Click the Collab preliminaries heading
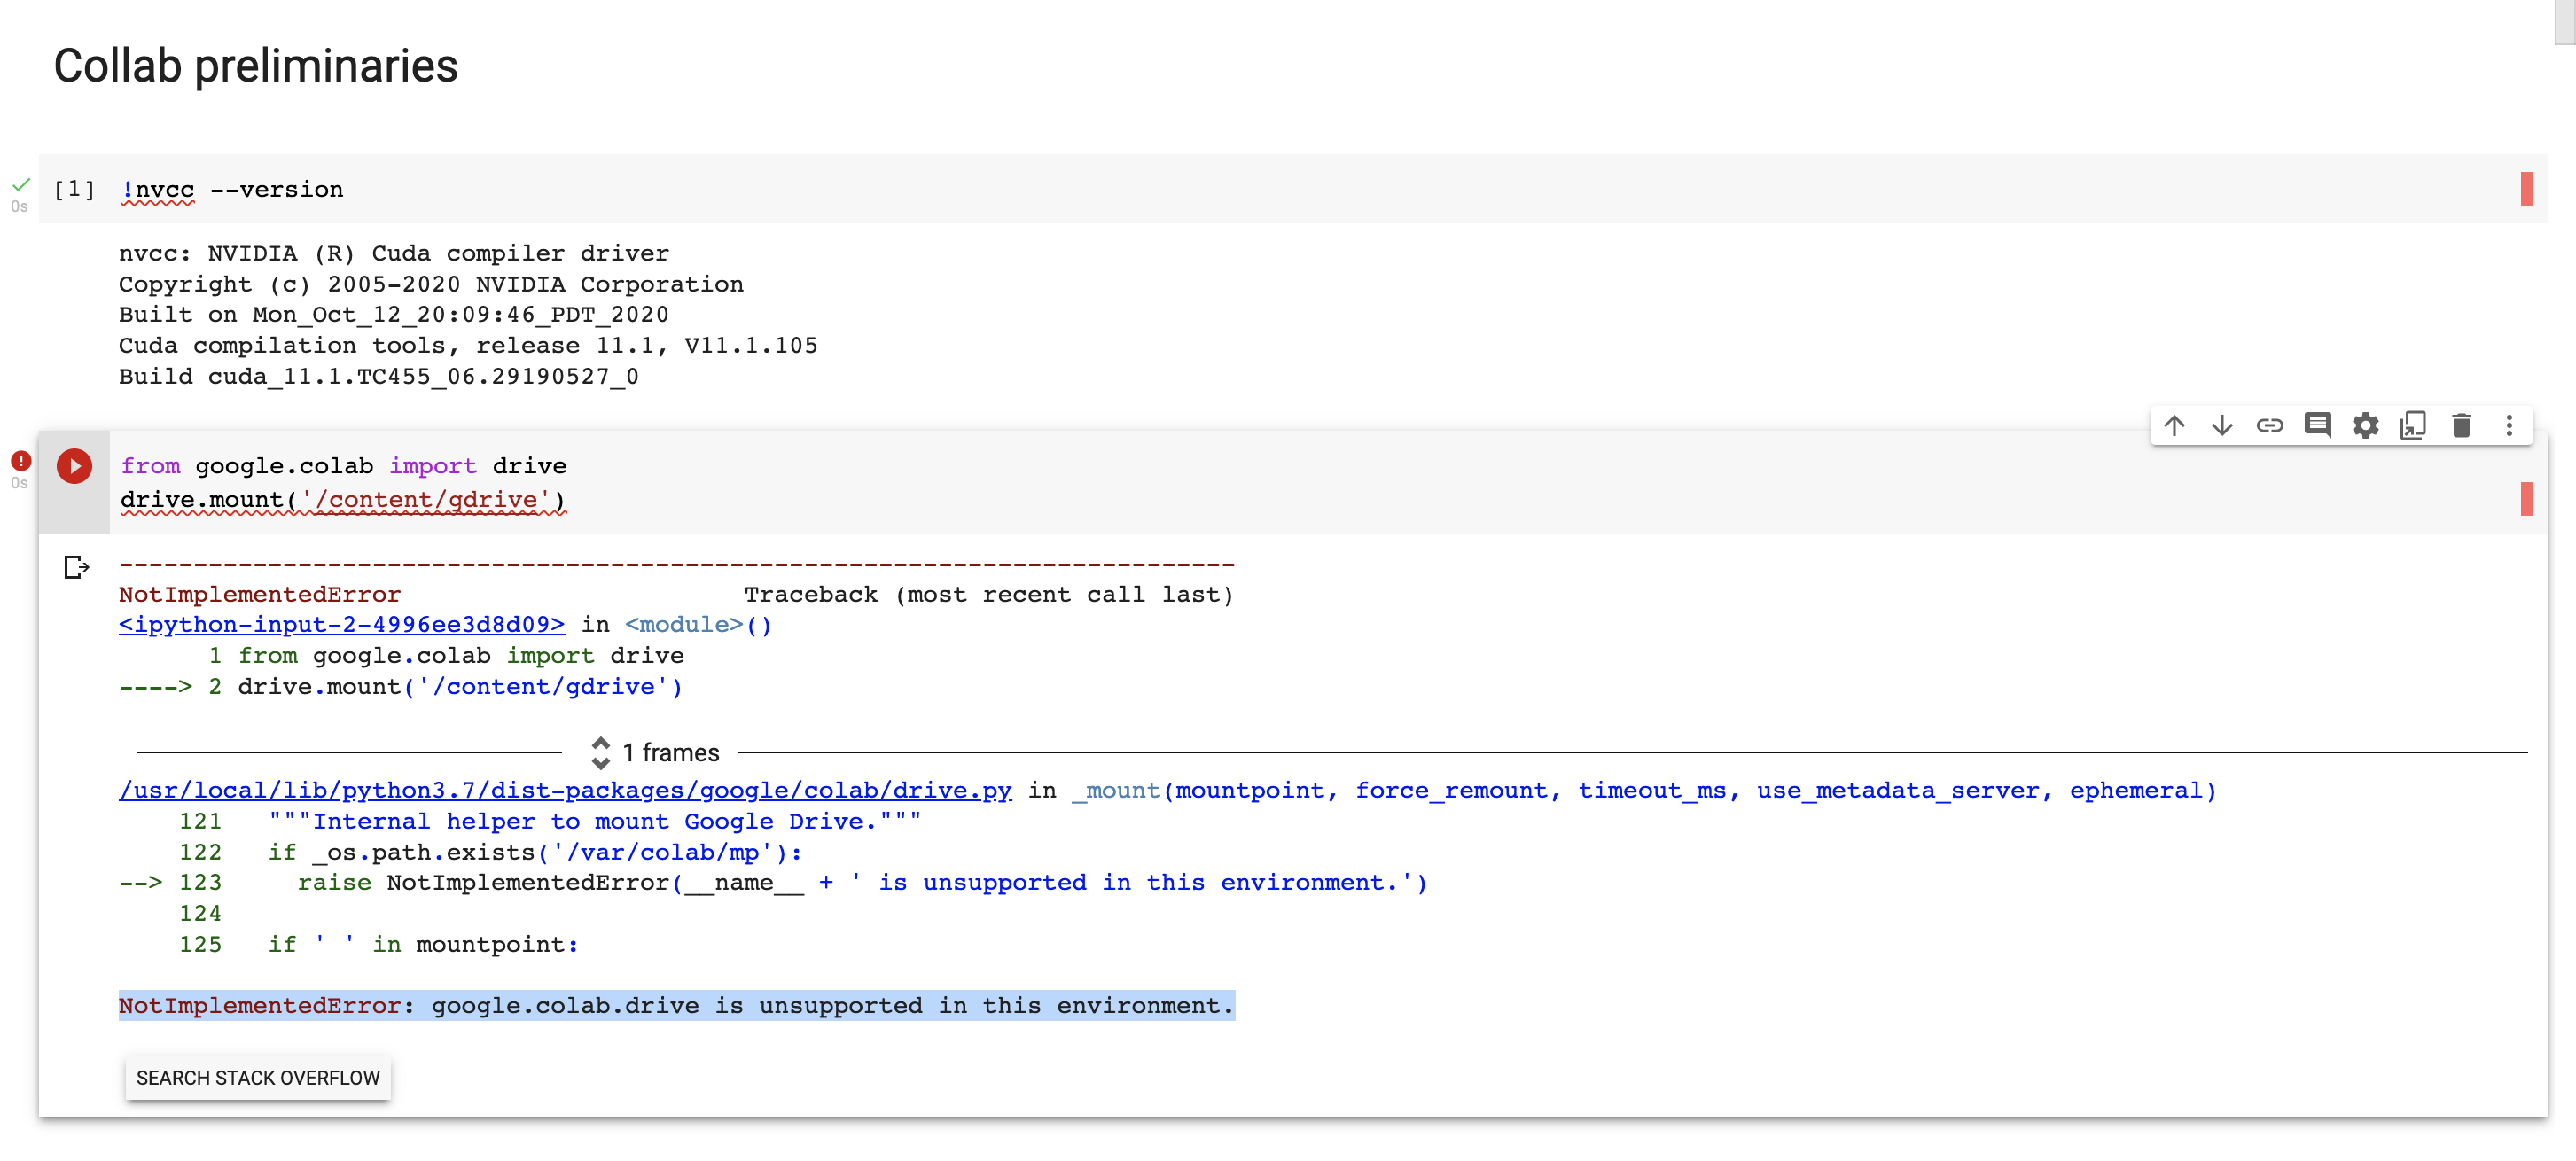The width and height of the screenshot is (2576, 1161). (x=256, y=66)
